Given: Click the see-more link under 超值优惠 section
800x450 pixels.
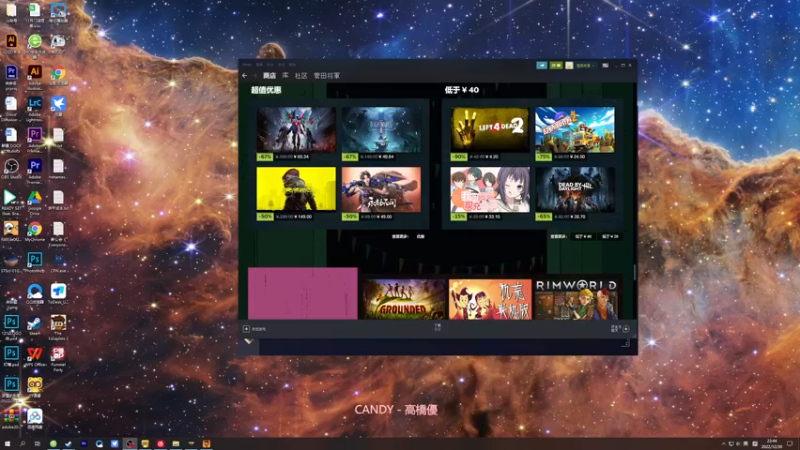Looking at the screenshot, I should point(420,237).
